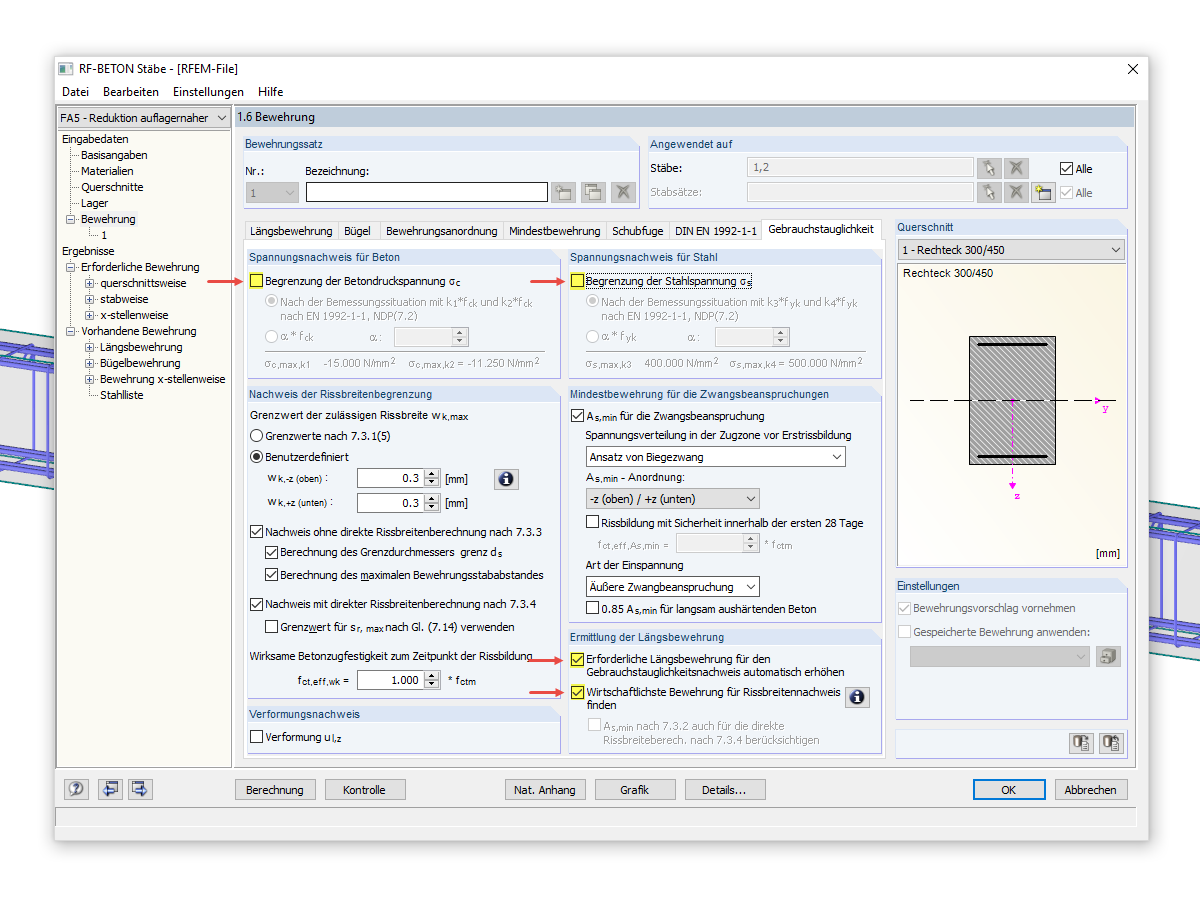1200x900 pixels.
Task: Pick member sets graphically in the Stabsätze row
Action: pyautogui.click(x=988, y=192)
